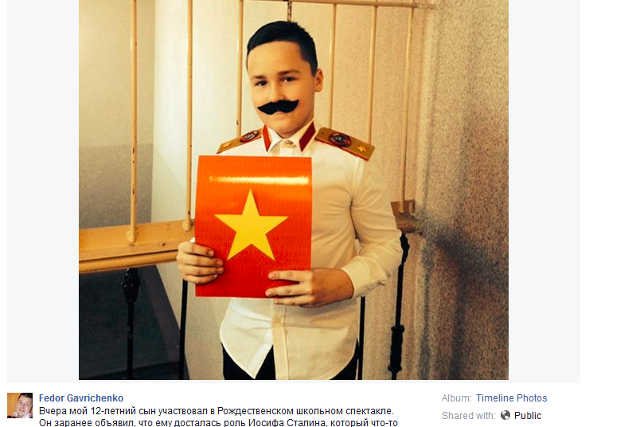This screenshot has height=427, width=640.
Task: Click the boy's dark hair in photo
Action: [282, 40]
